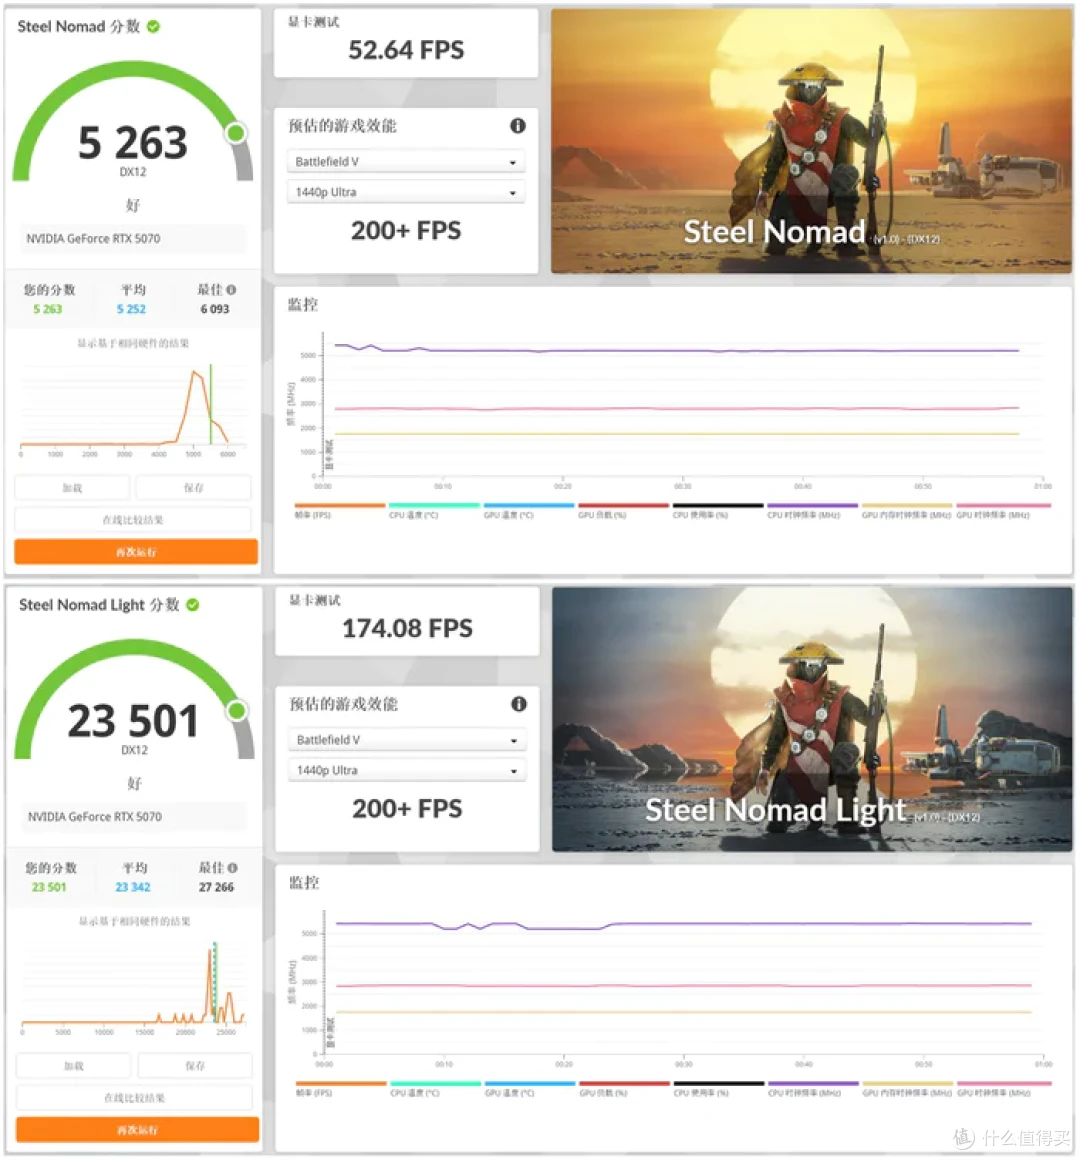Click 保存 button under the 5 263 score chart
1080x1160 pixels.
point(194,488)
